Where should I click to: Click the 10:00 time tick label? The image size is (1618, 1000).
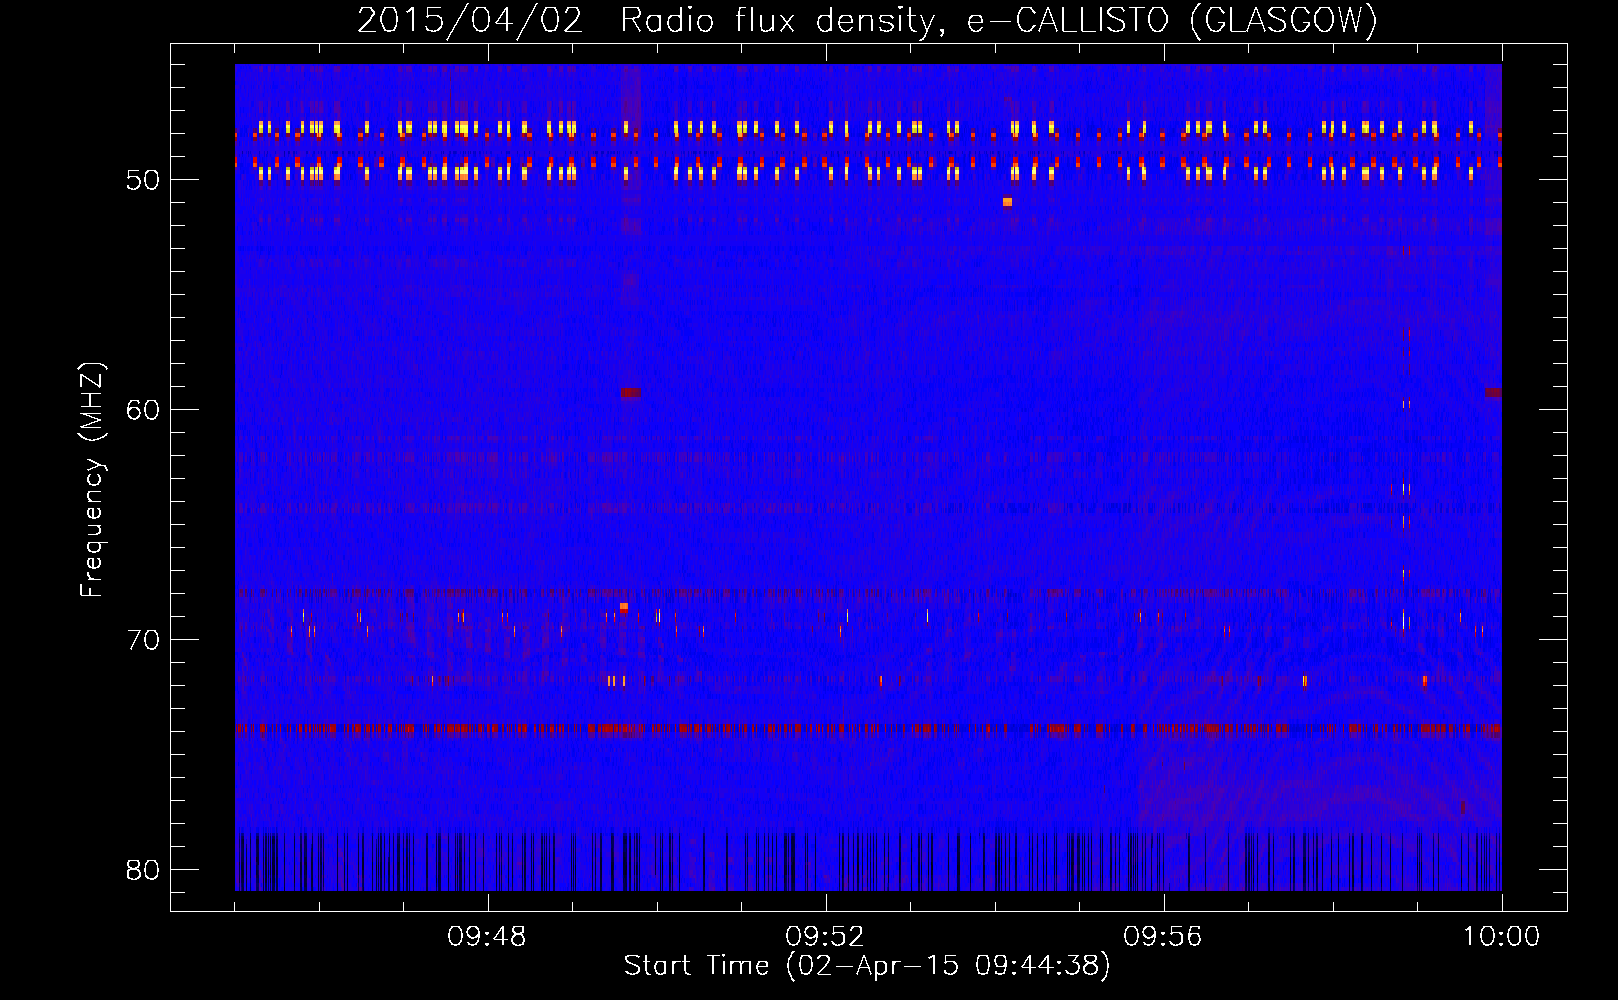(1501, 937)
